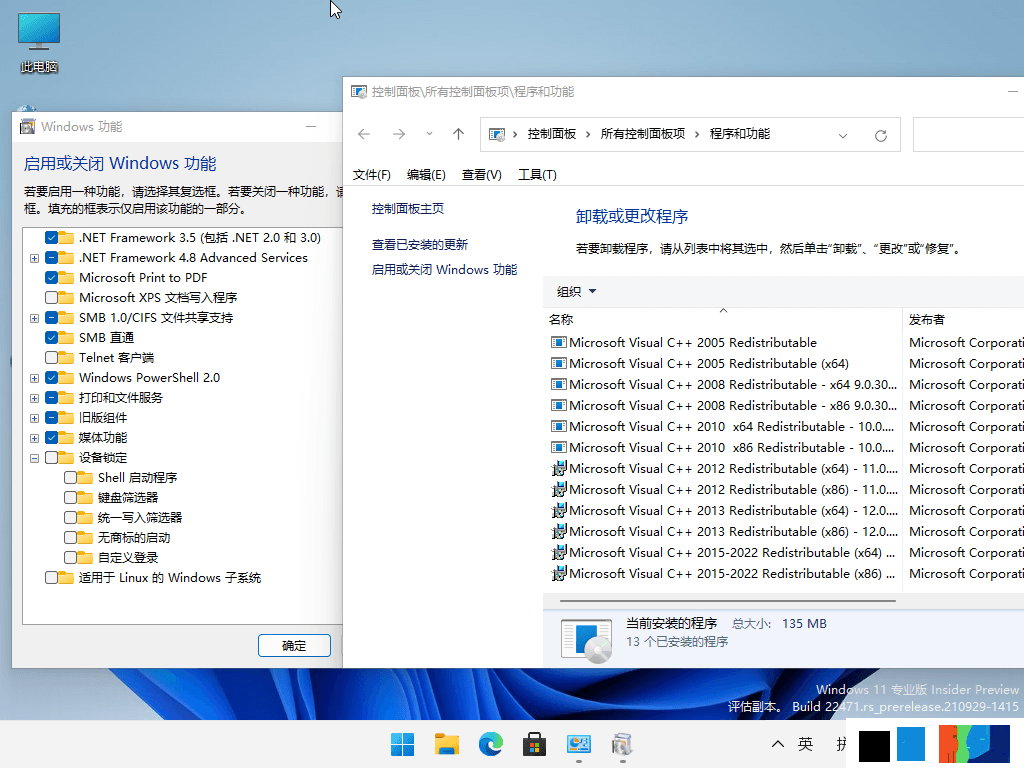The image size is (1024, 768).
Task: Open the This PC desktop icon
Action: click(x=39, y=42)
